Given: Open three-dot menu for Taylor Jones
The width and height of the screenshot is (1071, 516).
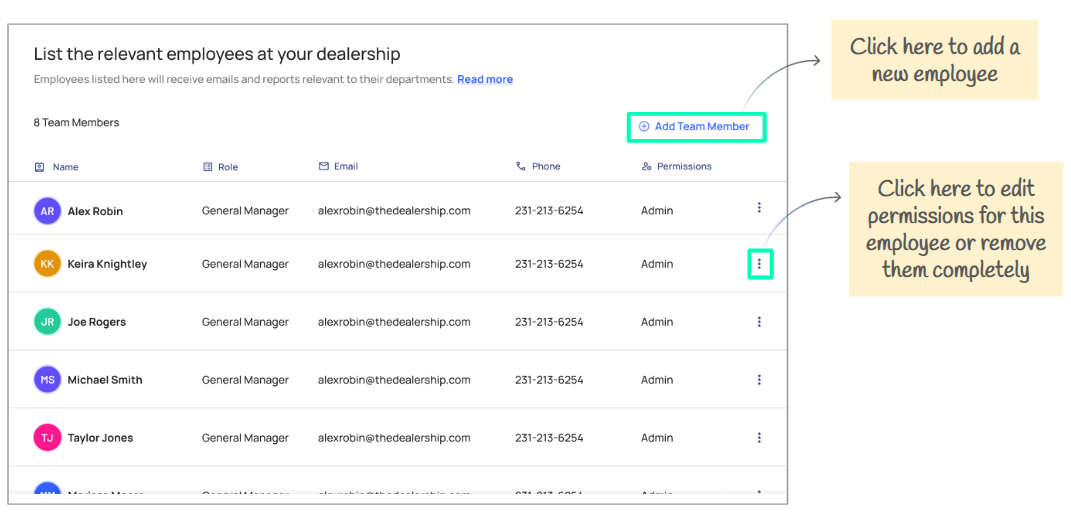Looking at the screenshot, I should [x=759, y=438].
